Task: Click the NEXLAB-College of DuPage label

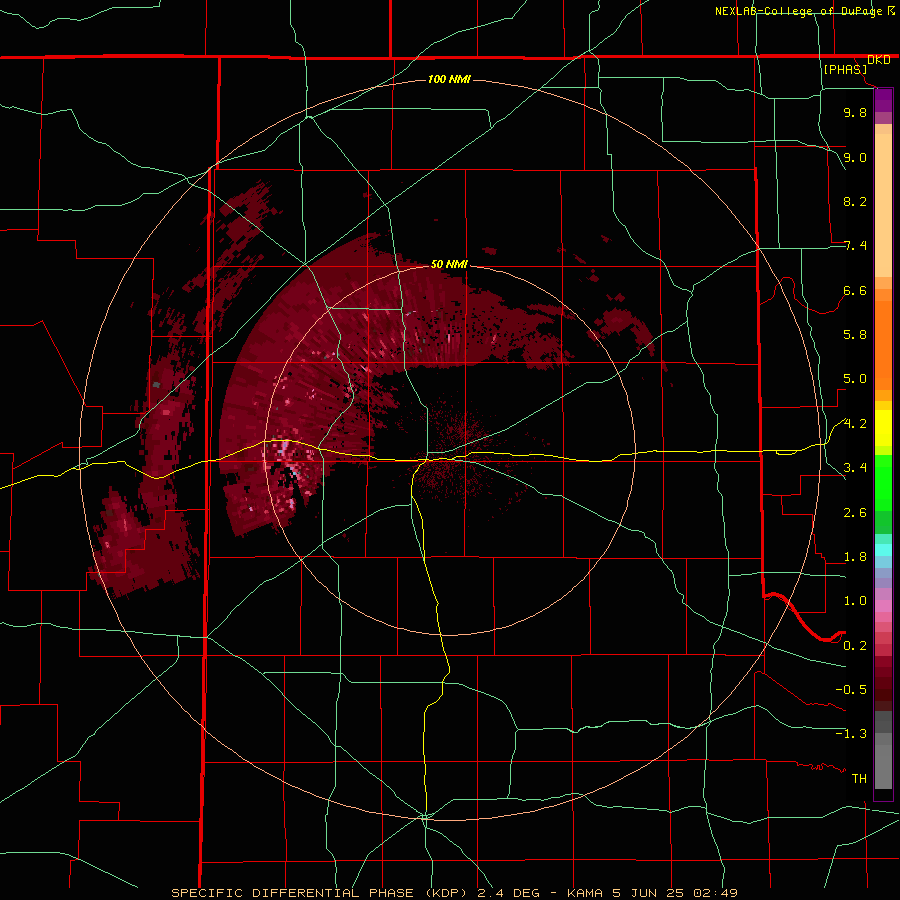Action: (798, 11)
